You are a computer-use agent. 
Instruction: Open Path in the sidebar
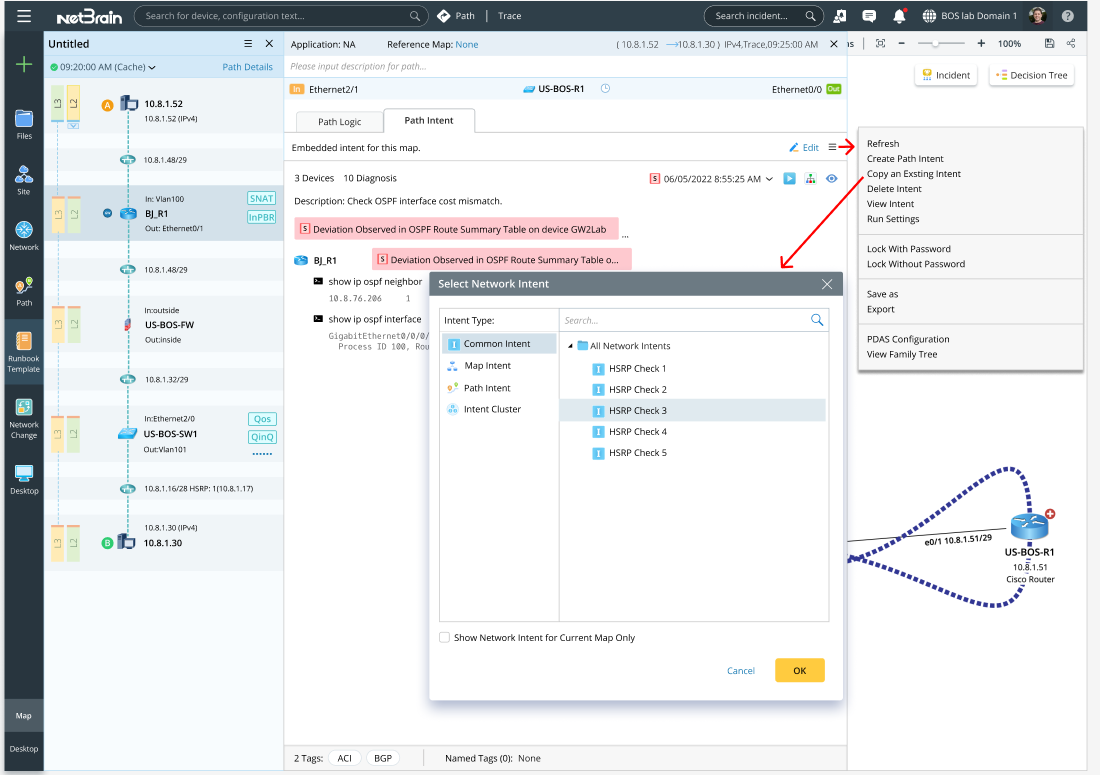tap(24, 292)
